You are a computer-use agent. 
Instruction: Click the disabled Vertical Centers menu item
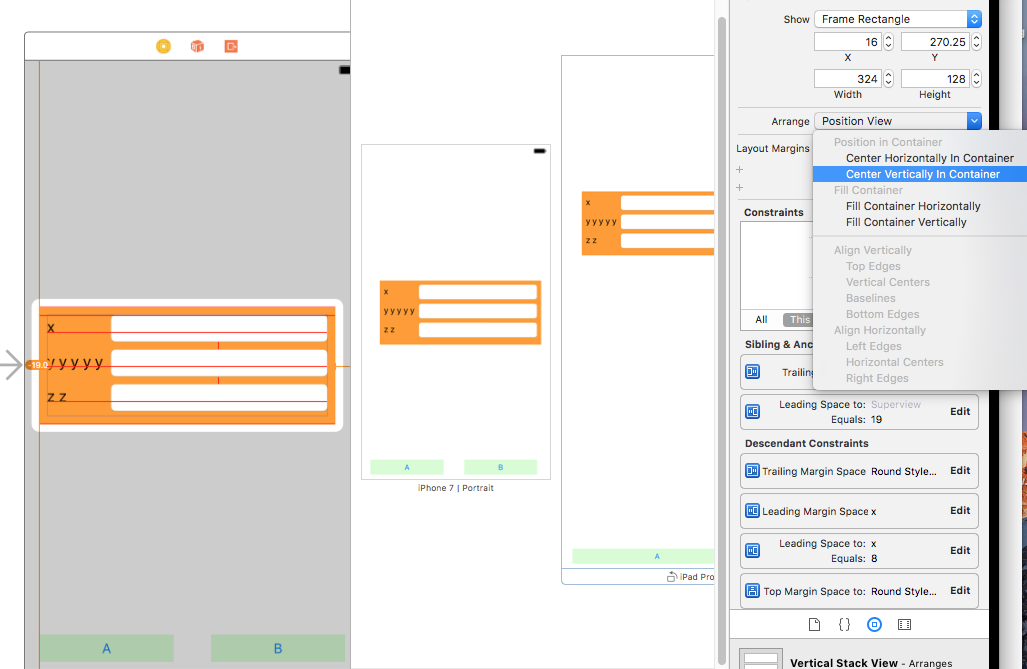(887, 282)
